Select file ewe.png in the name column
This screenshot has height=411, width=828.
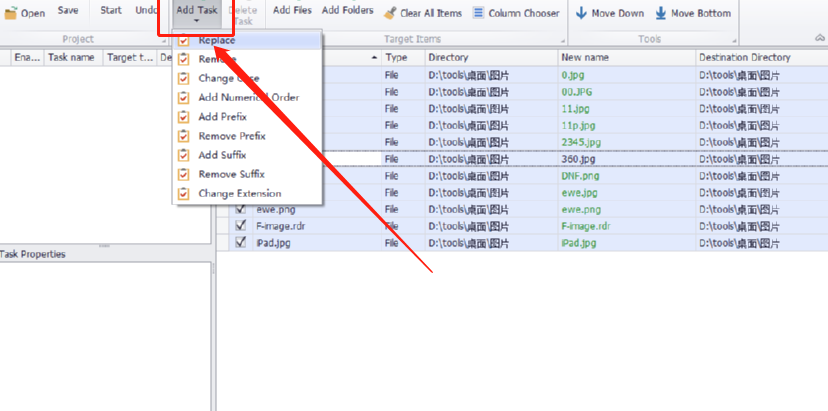pyautogui.click(x=275, y=209)
